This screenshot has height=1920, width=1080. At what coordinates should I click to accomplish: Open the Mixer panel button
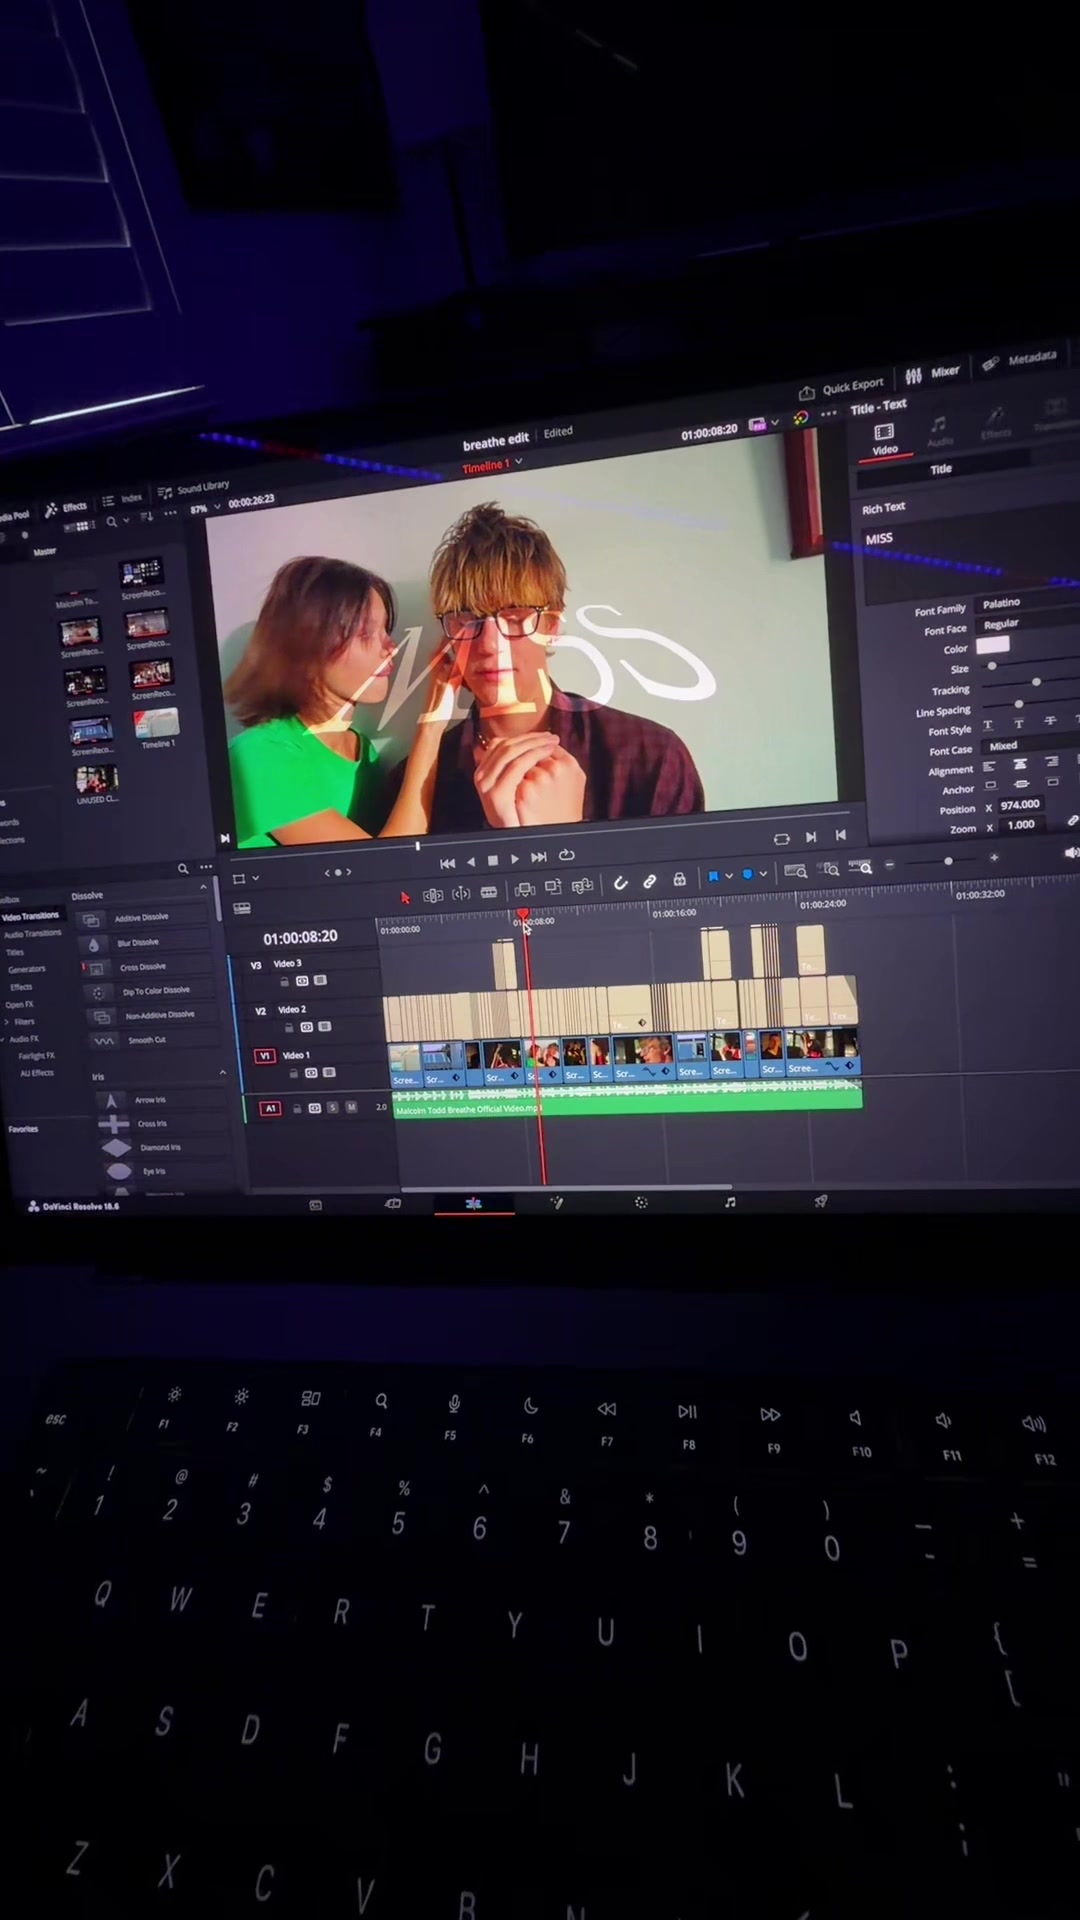click(933, 373)
